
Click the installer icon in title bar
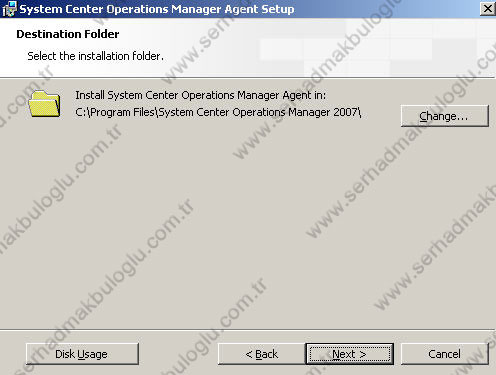9,9
